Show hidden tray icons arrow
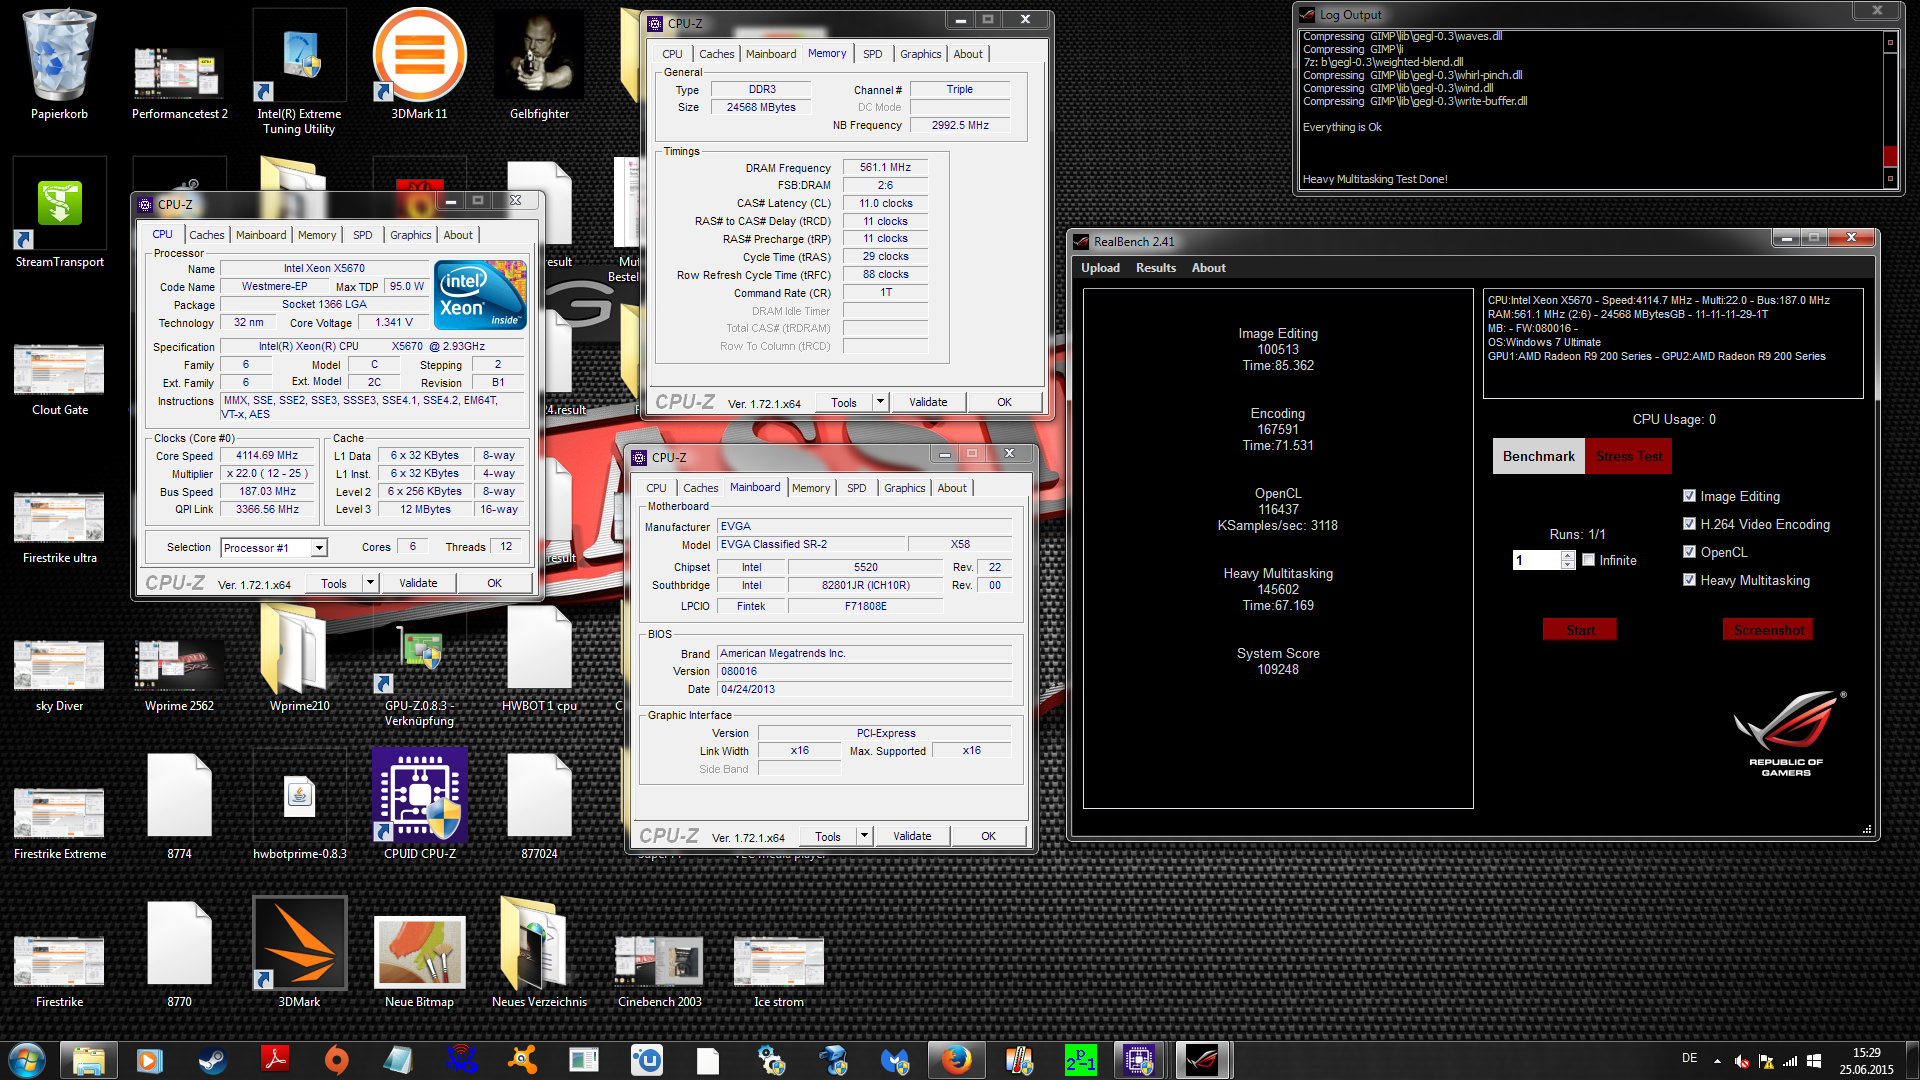The height and width of the screenshot is (1080, 1920). coord(1717,1061)
